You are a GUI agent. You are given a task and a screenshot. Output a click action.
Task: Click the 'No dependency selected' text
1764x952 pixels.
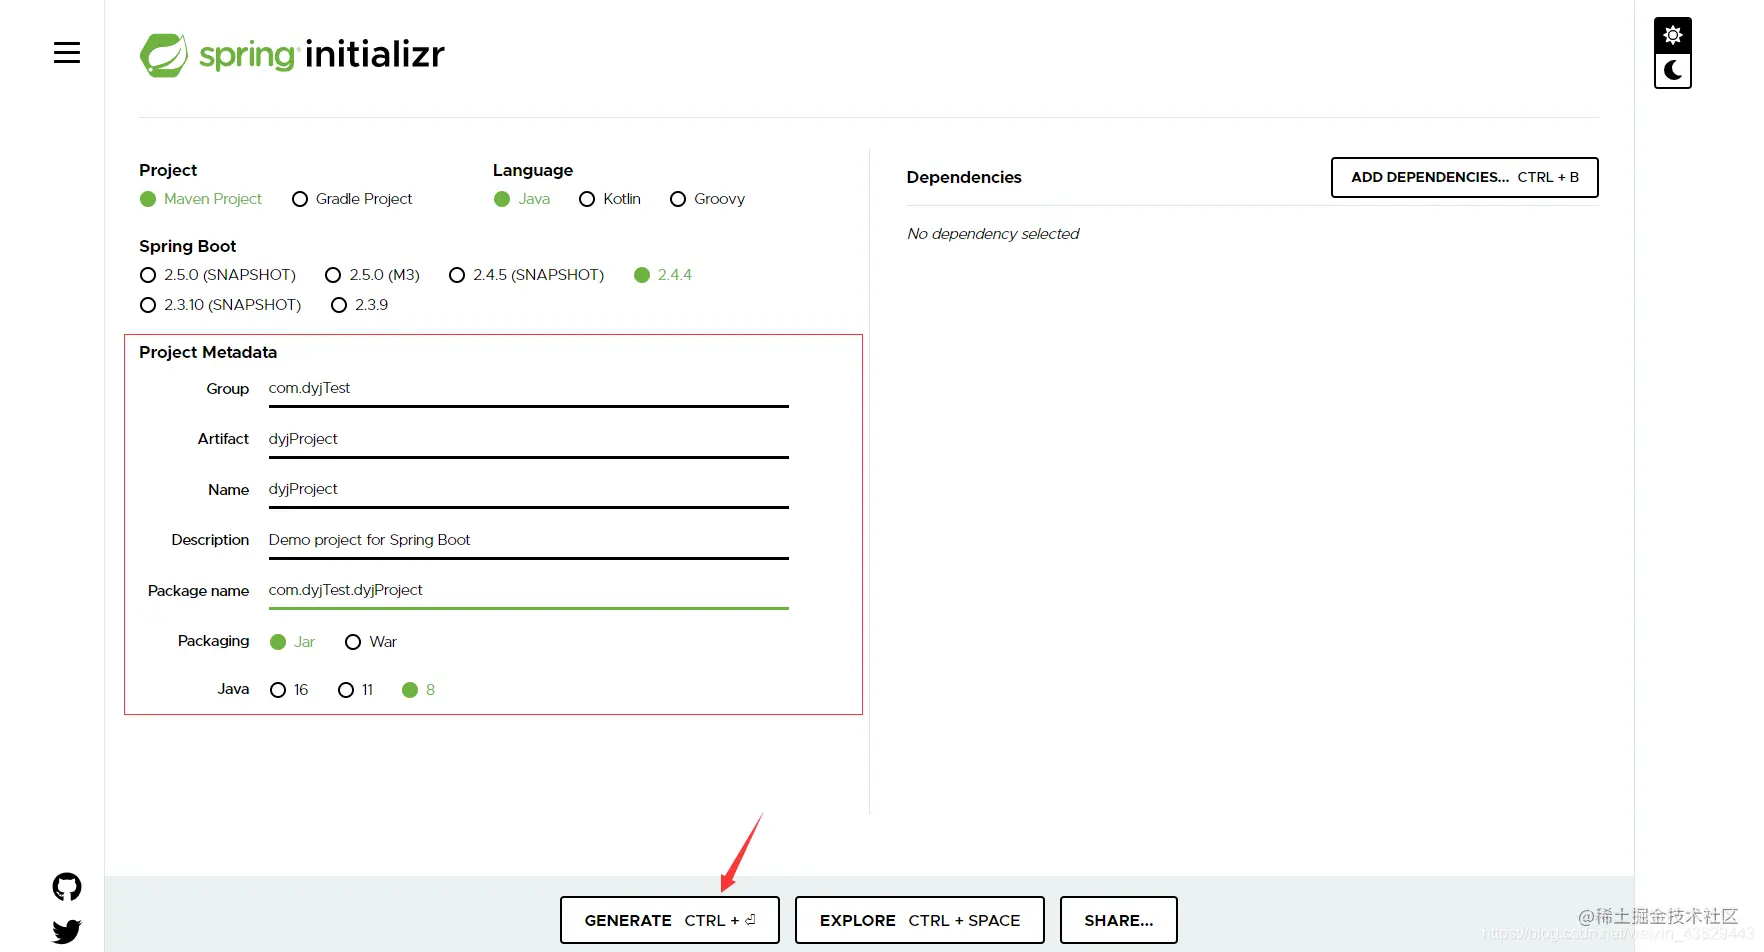(x=993, y=234)
